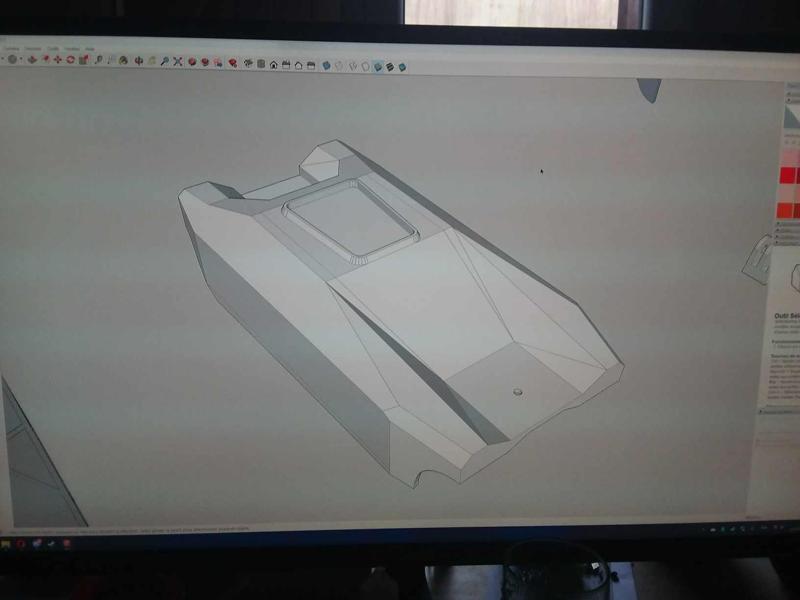Click the gray circle shape tool
This screenshot has height=600, width=800.
click(12, 59)
